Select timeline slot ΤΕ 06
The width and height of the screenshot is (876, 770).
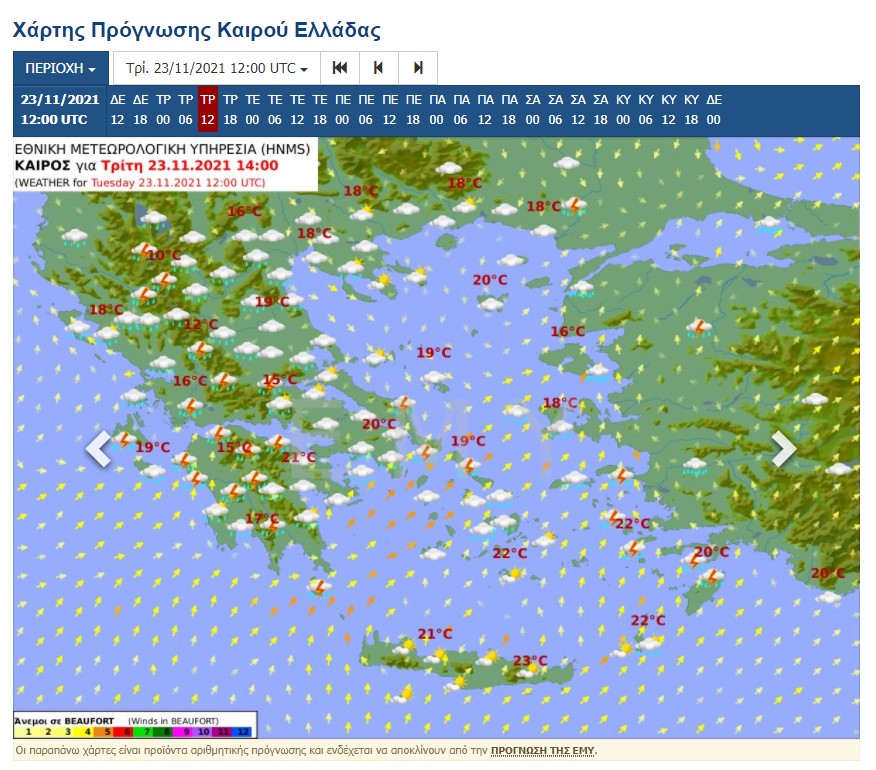275,110
